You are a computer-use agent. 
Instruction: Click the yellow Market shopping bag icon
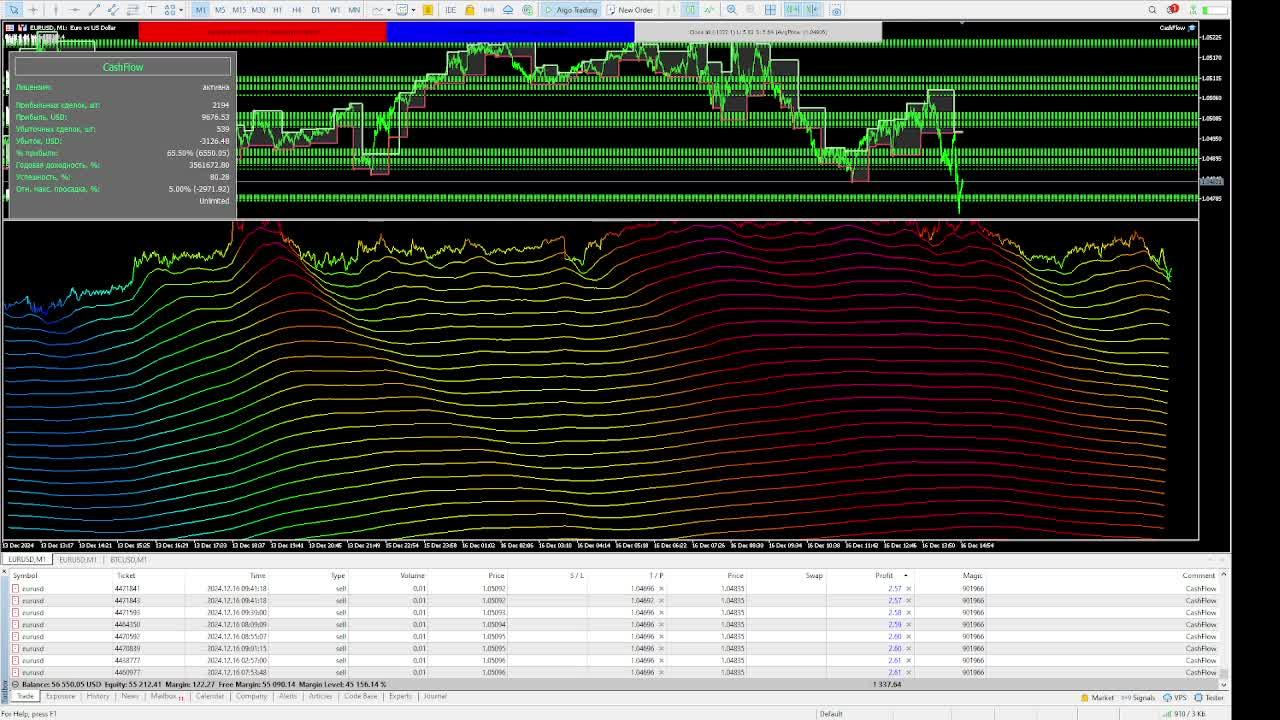428,10
